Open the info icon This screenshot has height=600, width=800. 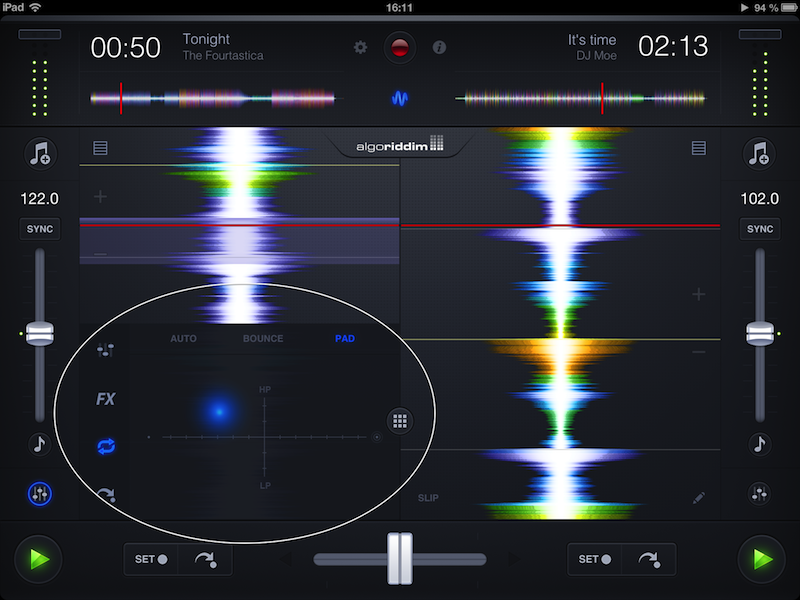[x=438, y=47]
